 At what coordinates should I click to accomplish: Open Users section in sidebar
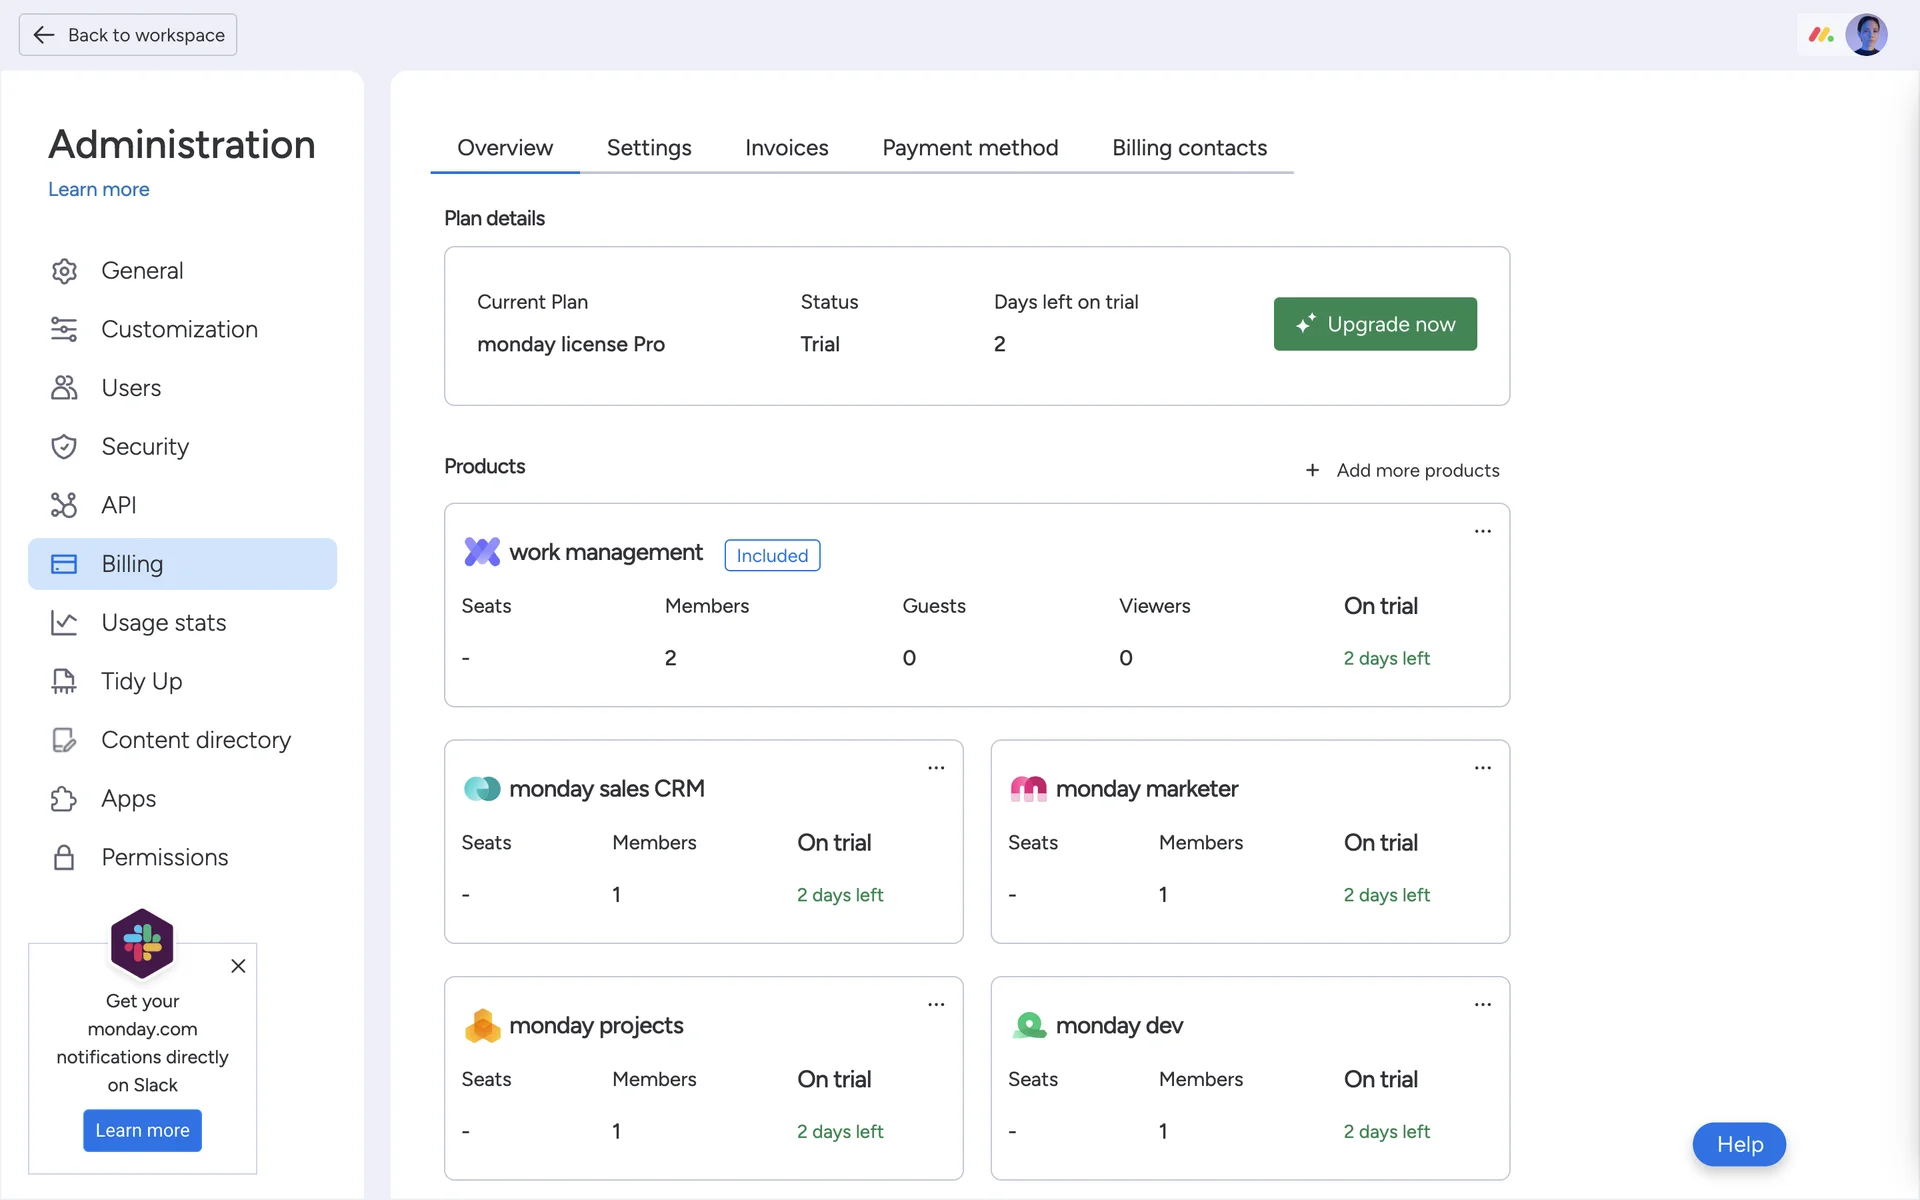coord(131,388)
